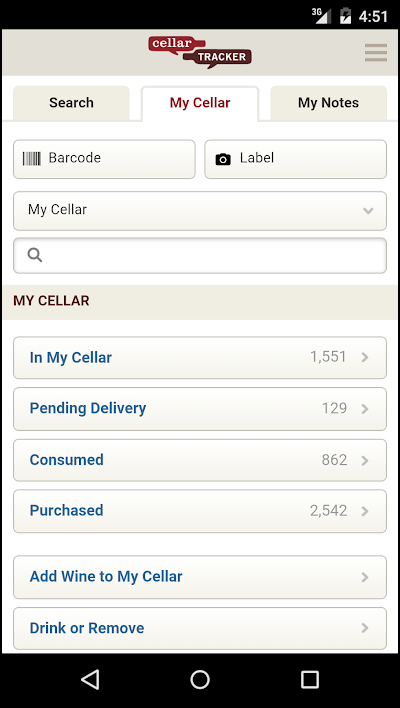Viewport: 400px width, 708px height.
Task: Select the My Cellar tab
Action: pos(200,103)
